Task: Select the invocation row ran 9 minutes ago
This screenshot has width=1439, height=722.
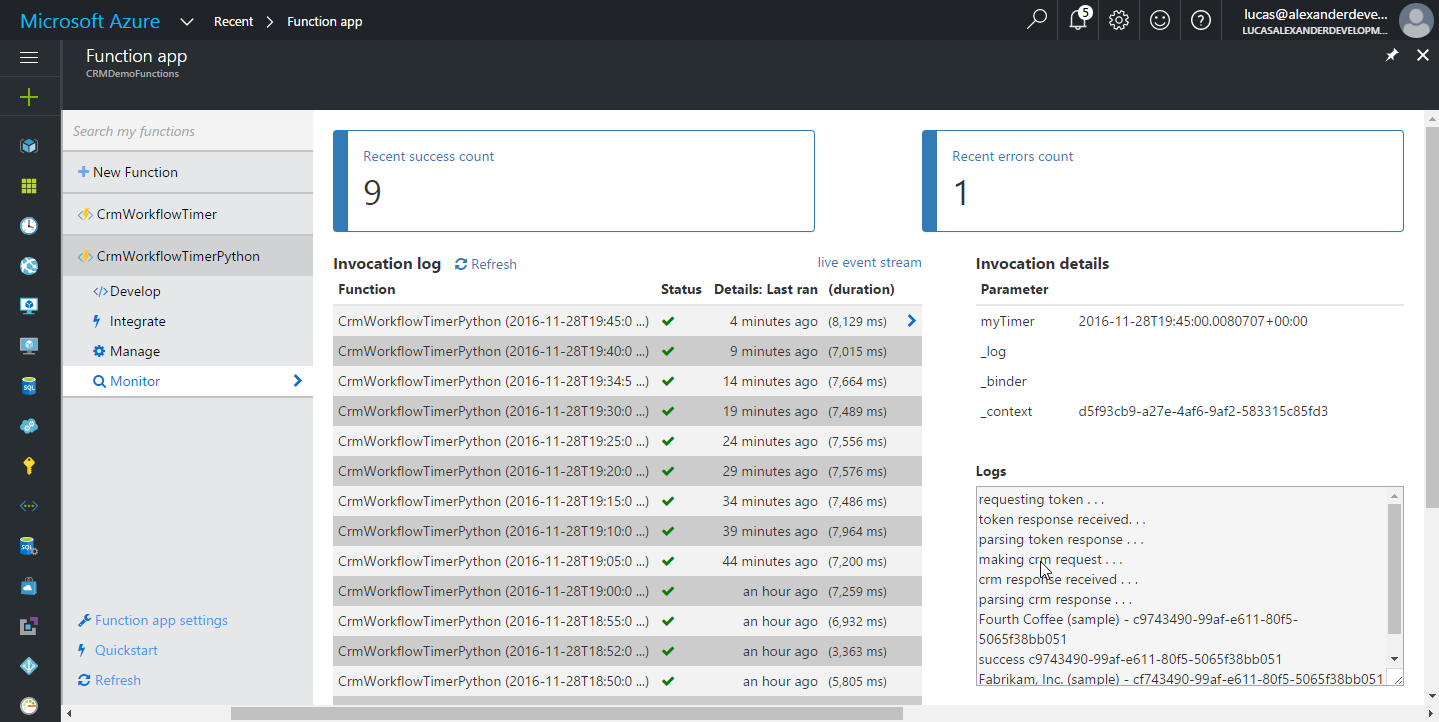Action: 627,351
